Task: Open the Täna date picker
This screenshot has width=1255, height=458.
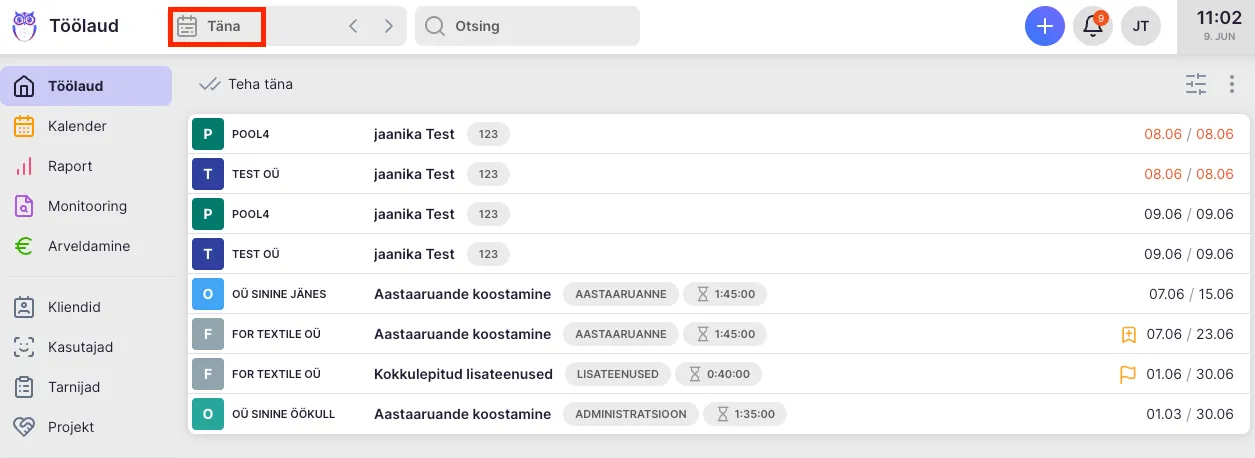Action: coord(215,26)
